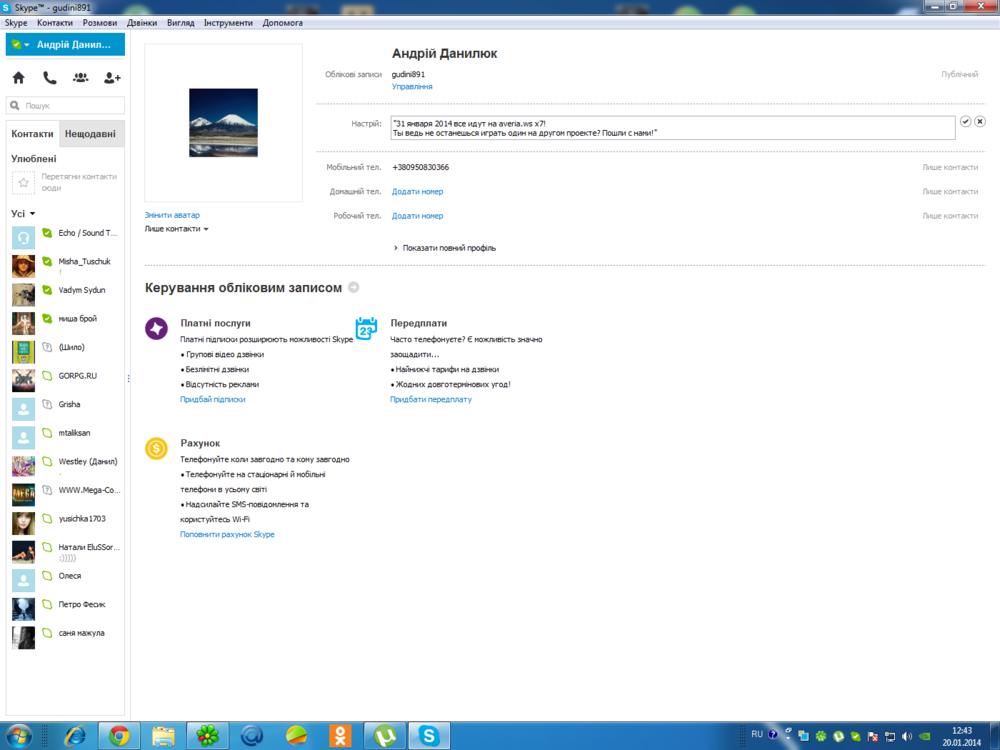The width and height of the screenshot is (1000, 750).
Task: Click the create group icon
Action: pos(81,78)
